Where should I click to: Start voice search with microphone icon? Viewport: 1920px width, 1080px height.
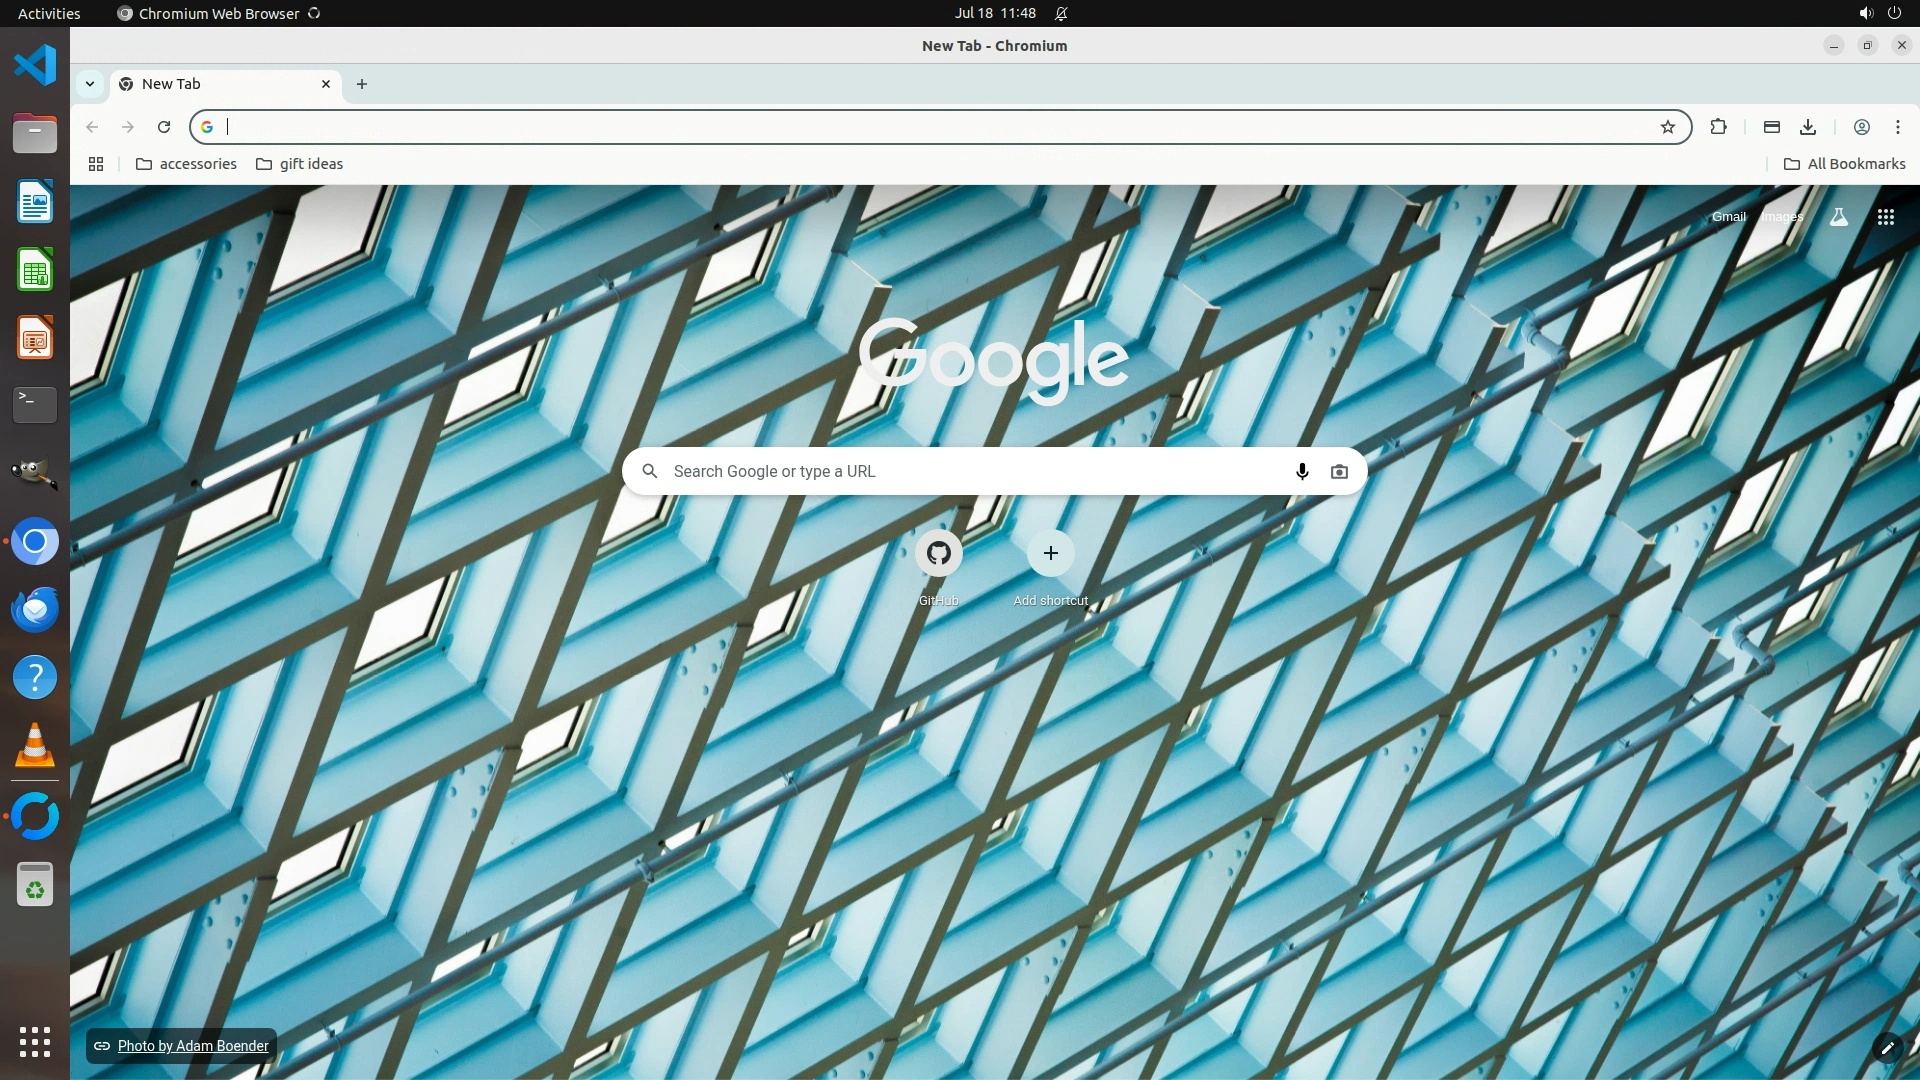coord(1301,471)
